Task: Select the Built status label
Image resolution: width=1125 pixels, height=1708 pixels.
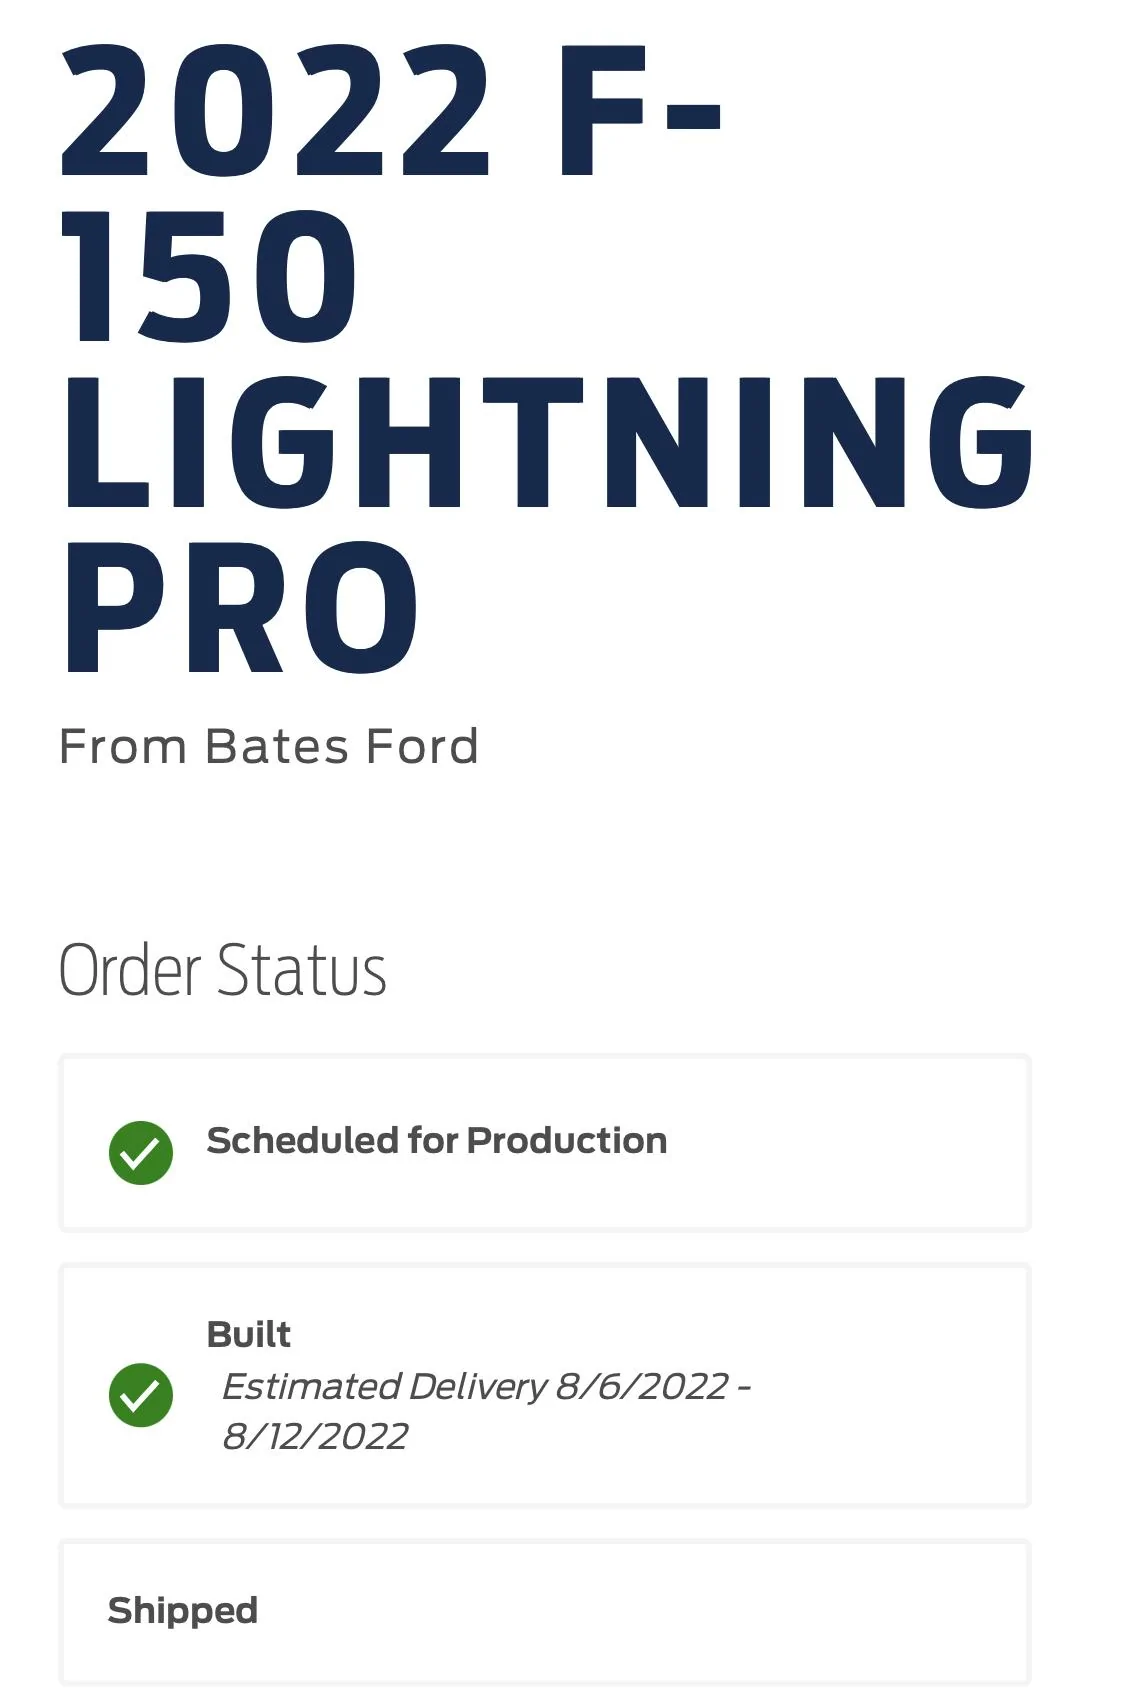Action: pyautogui.click(x=248, y=1334)
